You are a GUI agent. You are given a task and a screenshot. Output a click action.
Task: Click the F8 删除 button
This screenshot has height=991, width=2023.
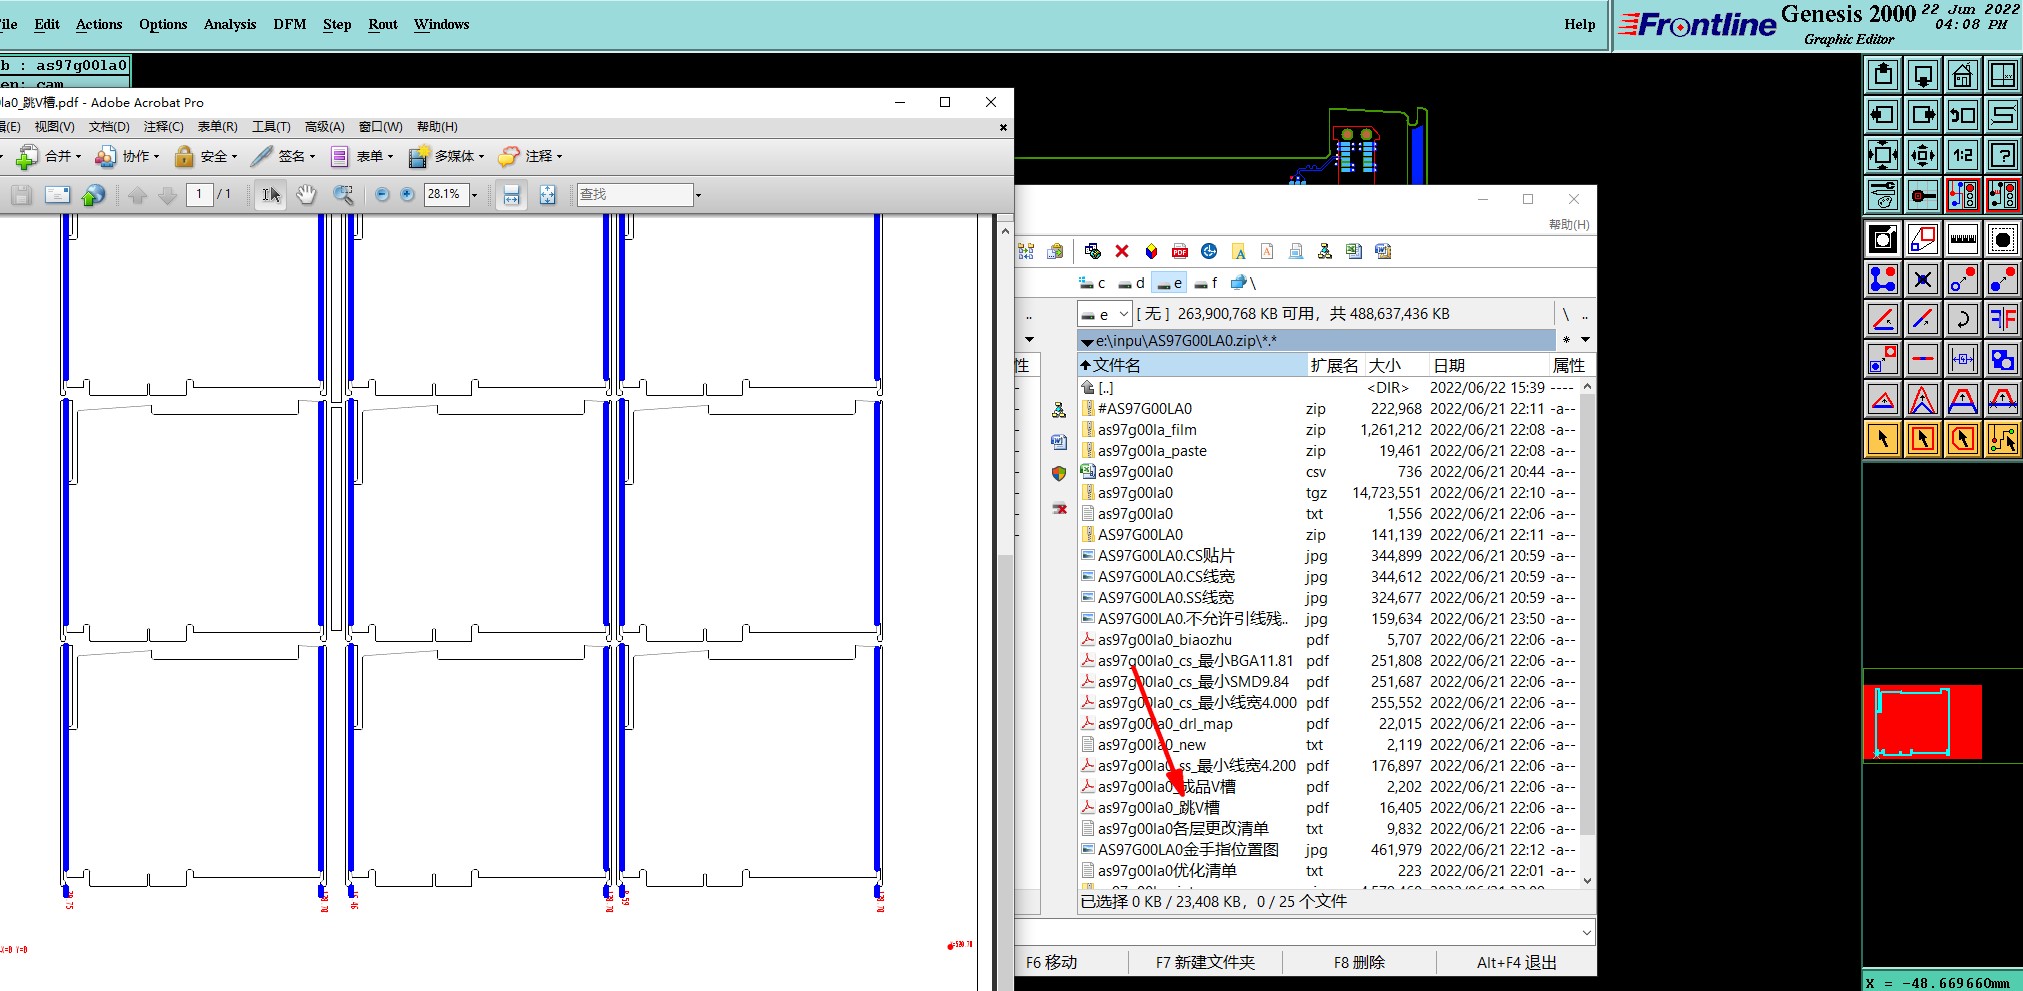pos(1358,962)
